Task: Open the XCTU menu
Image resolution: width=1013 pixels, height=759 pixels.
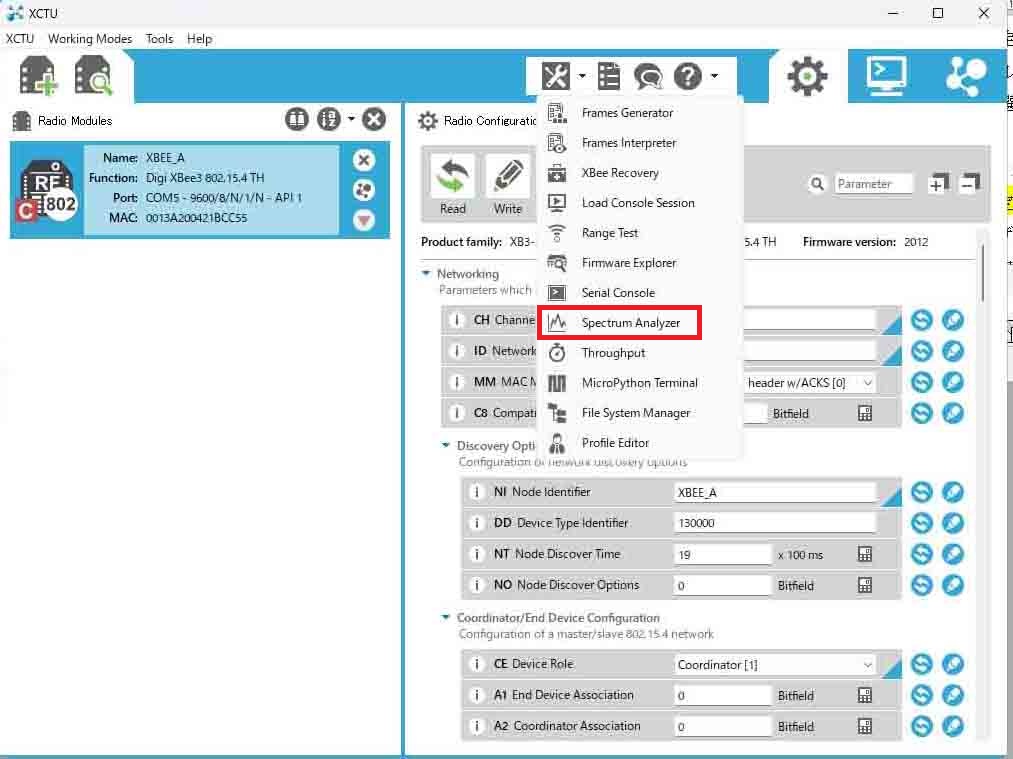Action: (20, 39)
